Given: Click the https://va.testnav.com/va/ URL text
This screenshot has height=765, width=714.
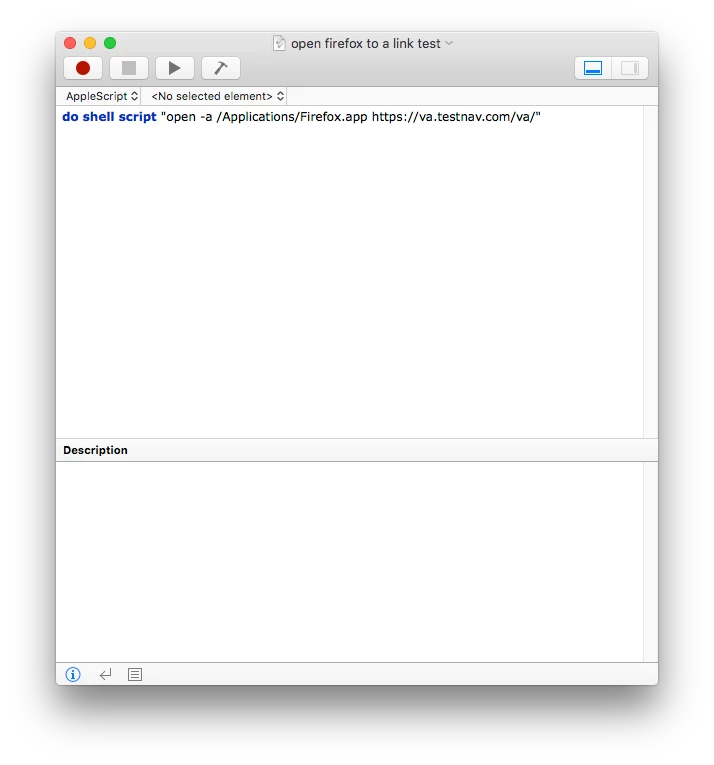Looking at the screenshot, I should (x=454, y=117).
